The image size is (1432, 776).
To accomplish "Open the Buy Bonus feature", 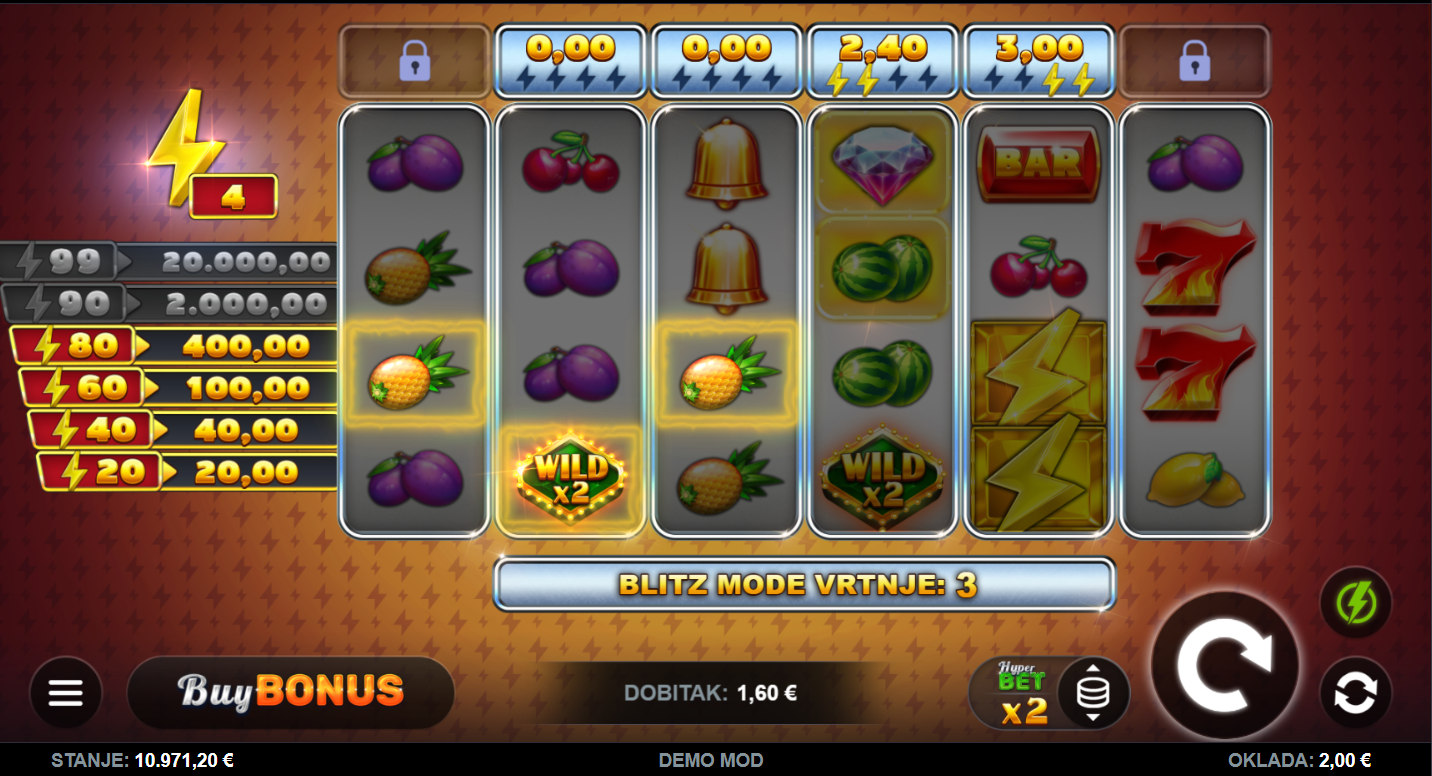I will point(291,692).
